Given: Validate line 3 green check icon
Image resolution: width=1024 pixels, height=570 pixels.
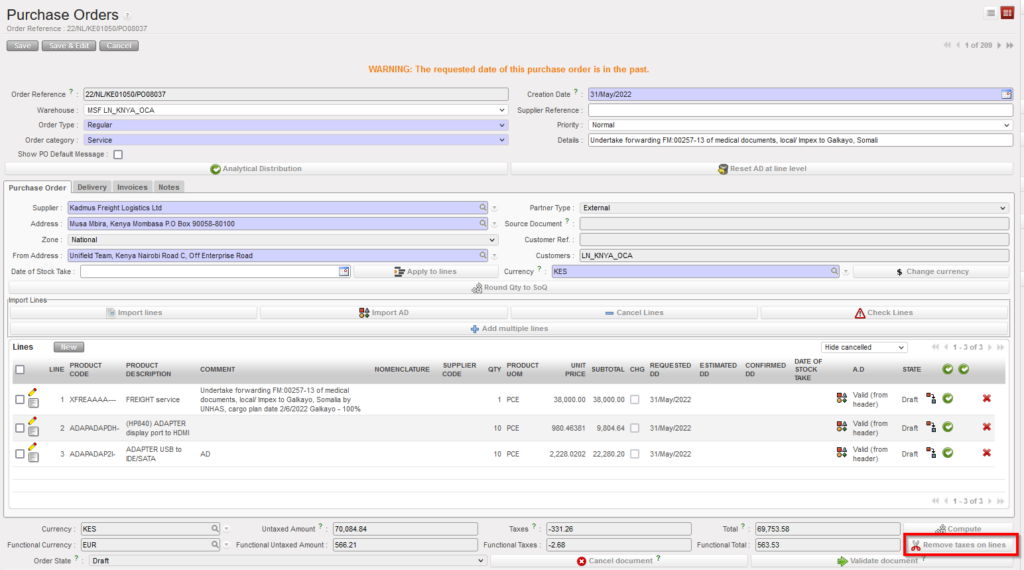Looking at the screenshot, I should tap(948, 453).
